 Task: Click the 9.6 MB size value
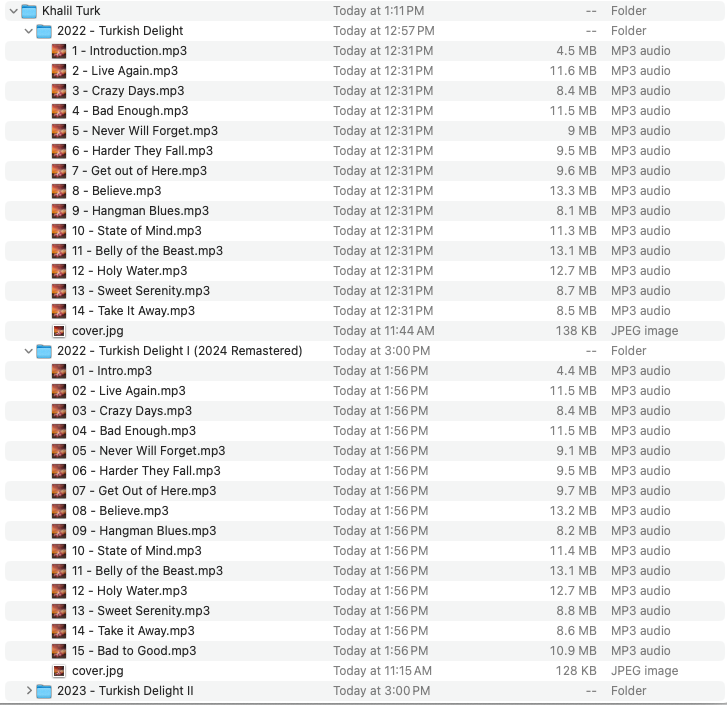click(576, 171)
